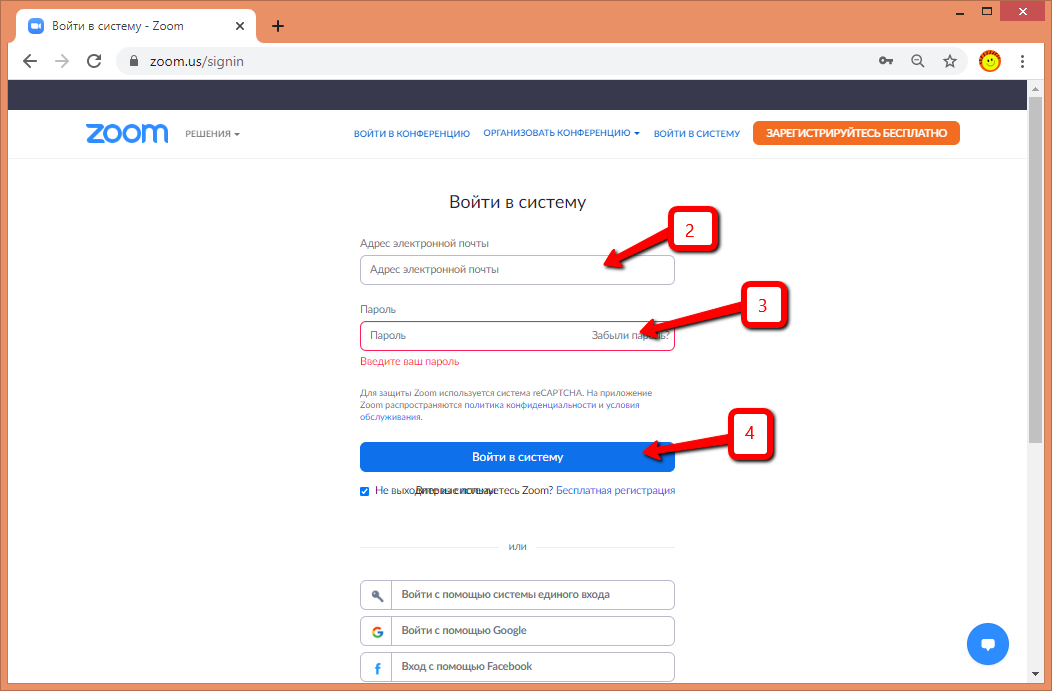Open a new browser tab
This screenshot has width=1052, height=691.
pos(278,26)
